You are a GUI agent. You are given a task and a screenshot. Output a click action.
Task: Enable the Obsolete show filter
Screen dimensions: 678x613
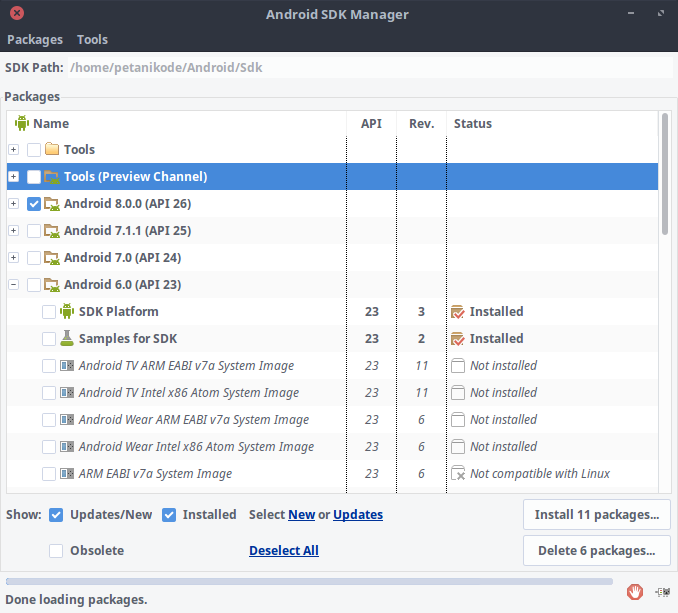click(56, 551)
